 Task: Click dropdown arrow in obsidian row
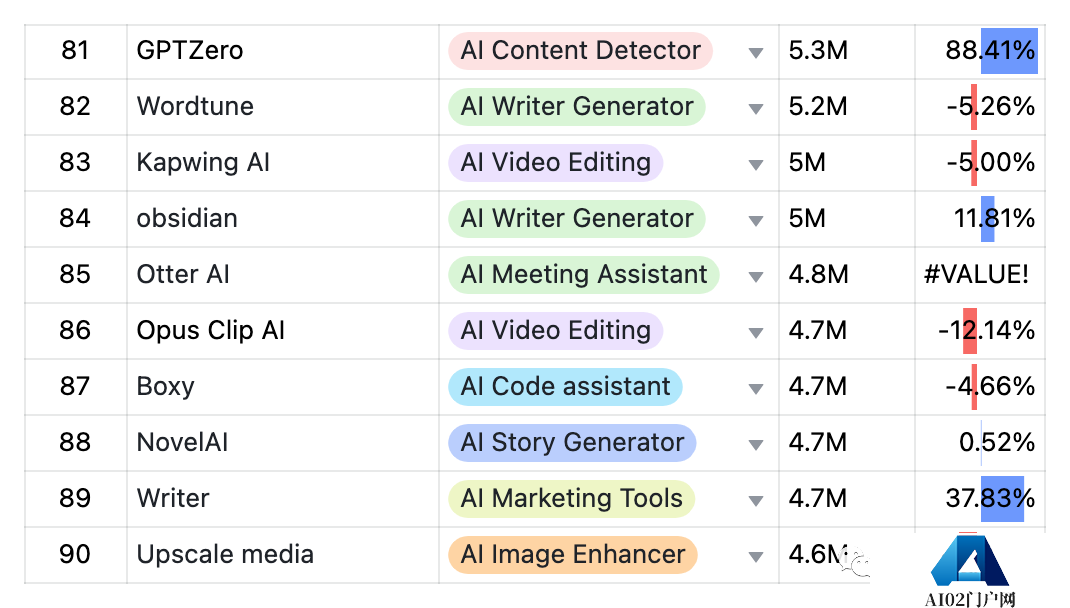[755, 220]
